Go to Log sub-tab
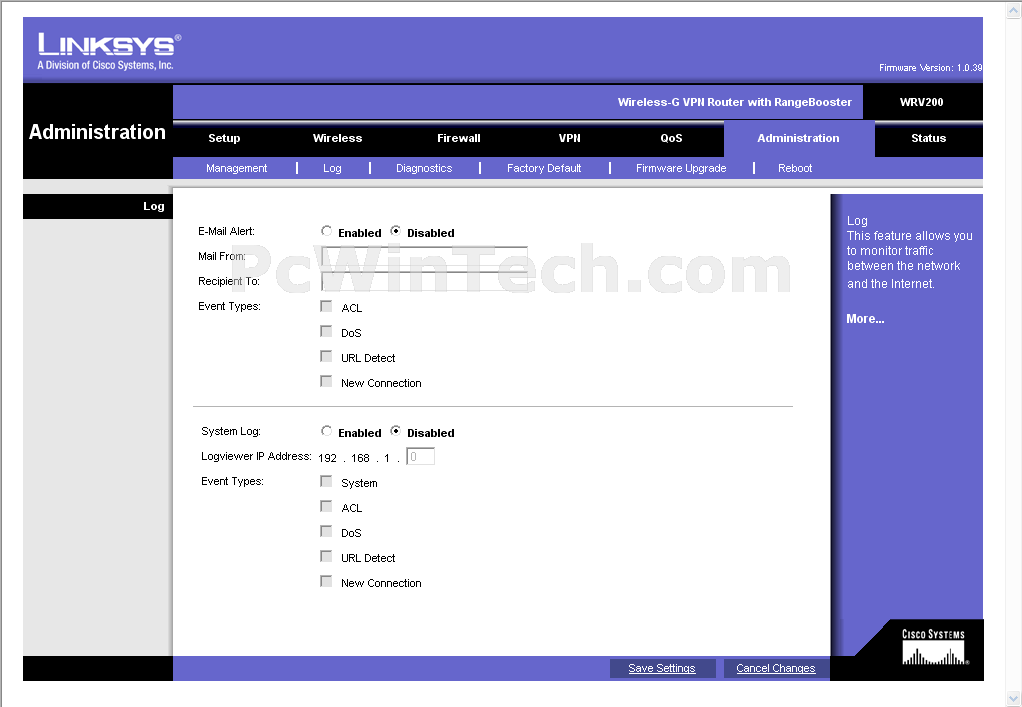Viewport: 1022px width, 707px height. click(332, 168)
